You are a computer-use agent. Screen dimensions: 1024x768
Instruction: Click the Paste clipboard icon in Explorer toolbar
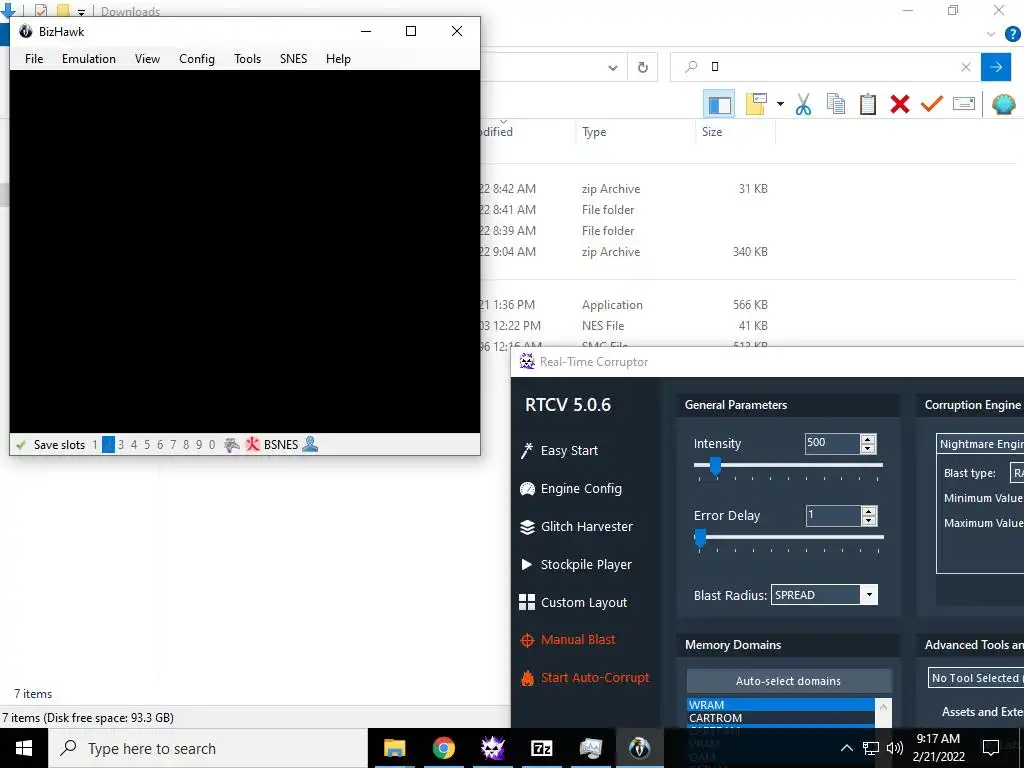tap(868, 104)
